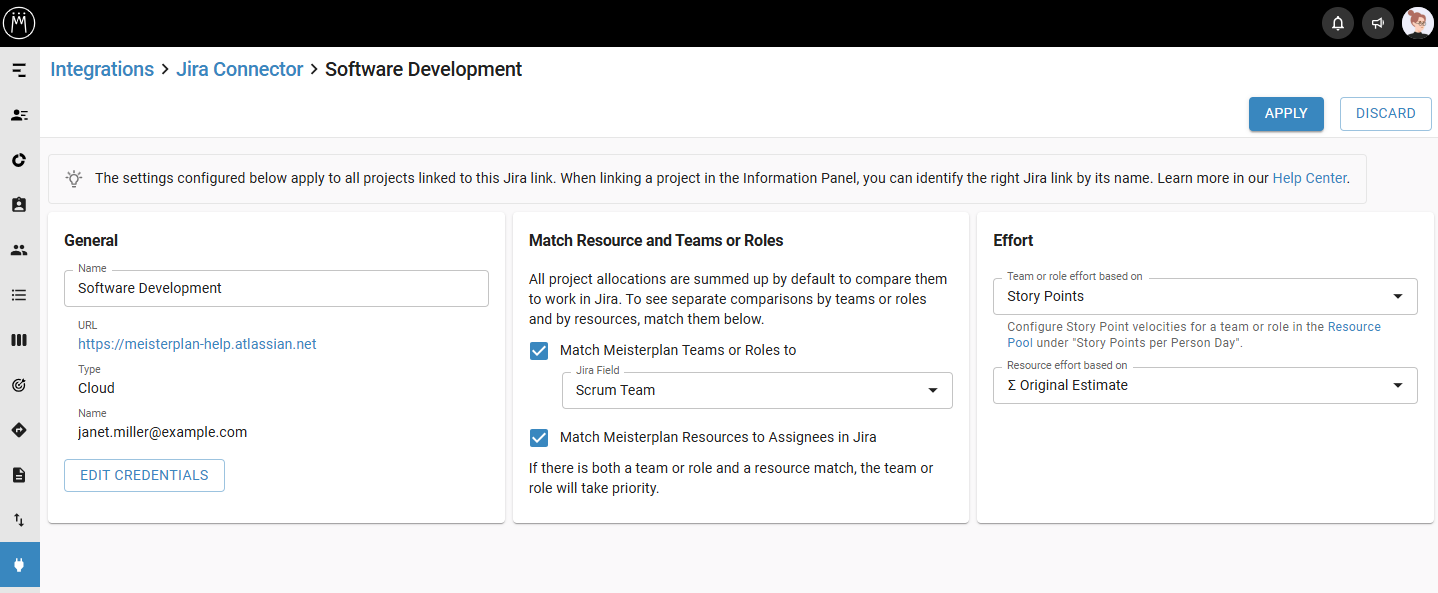This screenshot has height=593, width=1438.
Task: Open Resource effort based on dropdown
Action: [1205, 385]
